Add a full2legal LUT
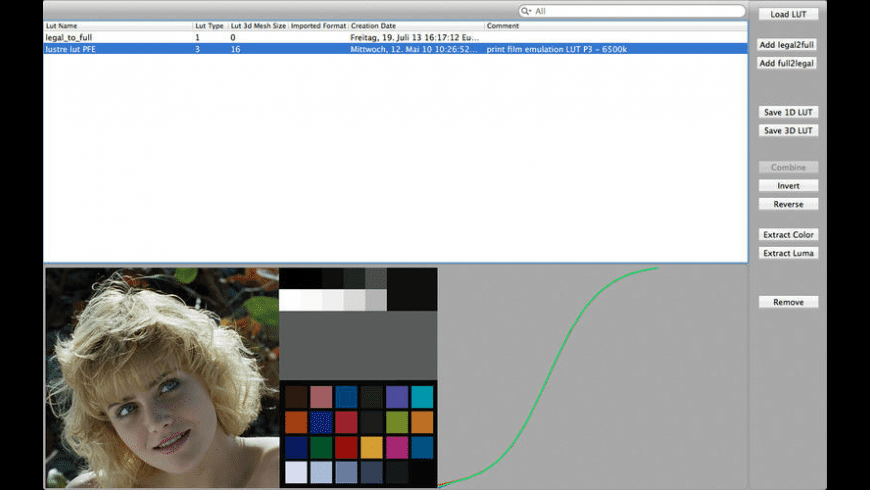The height and width of the screenshot is (490, 870). (788, 63)
